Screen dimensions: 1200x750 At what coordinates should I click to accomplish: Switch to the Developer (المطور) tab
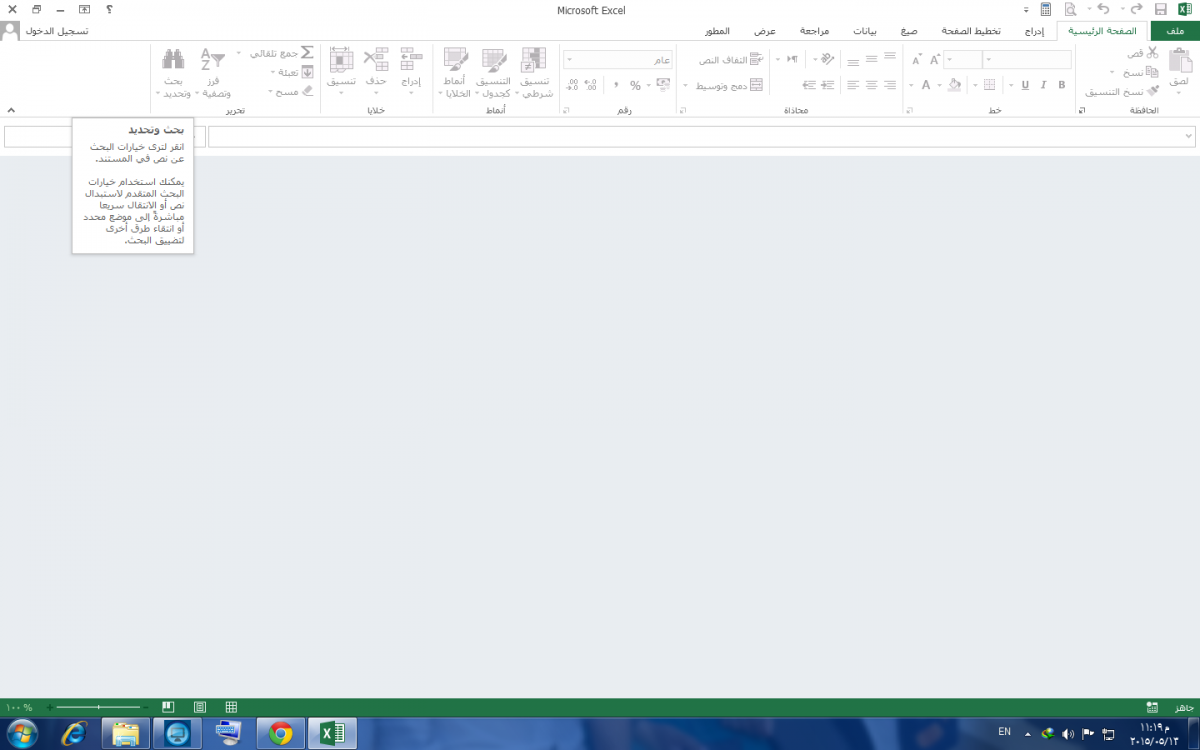(x=716, y=31)
